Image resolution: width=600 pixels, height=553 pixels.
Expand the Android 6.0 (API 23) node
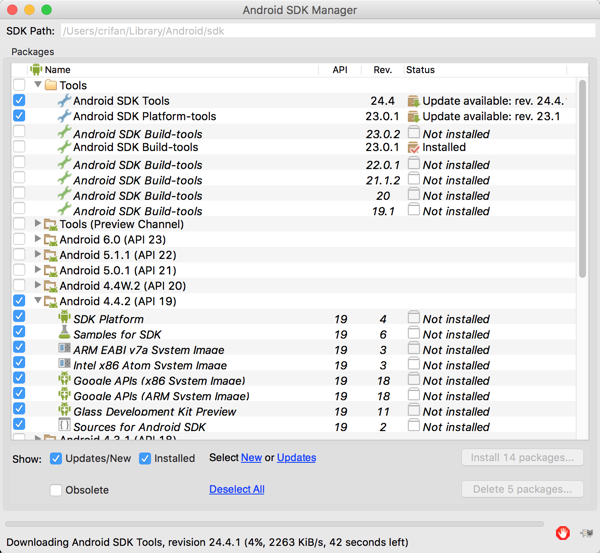(38, 240)
